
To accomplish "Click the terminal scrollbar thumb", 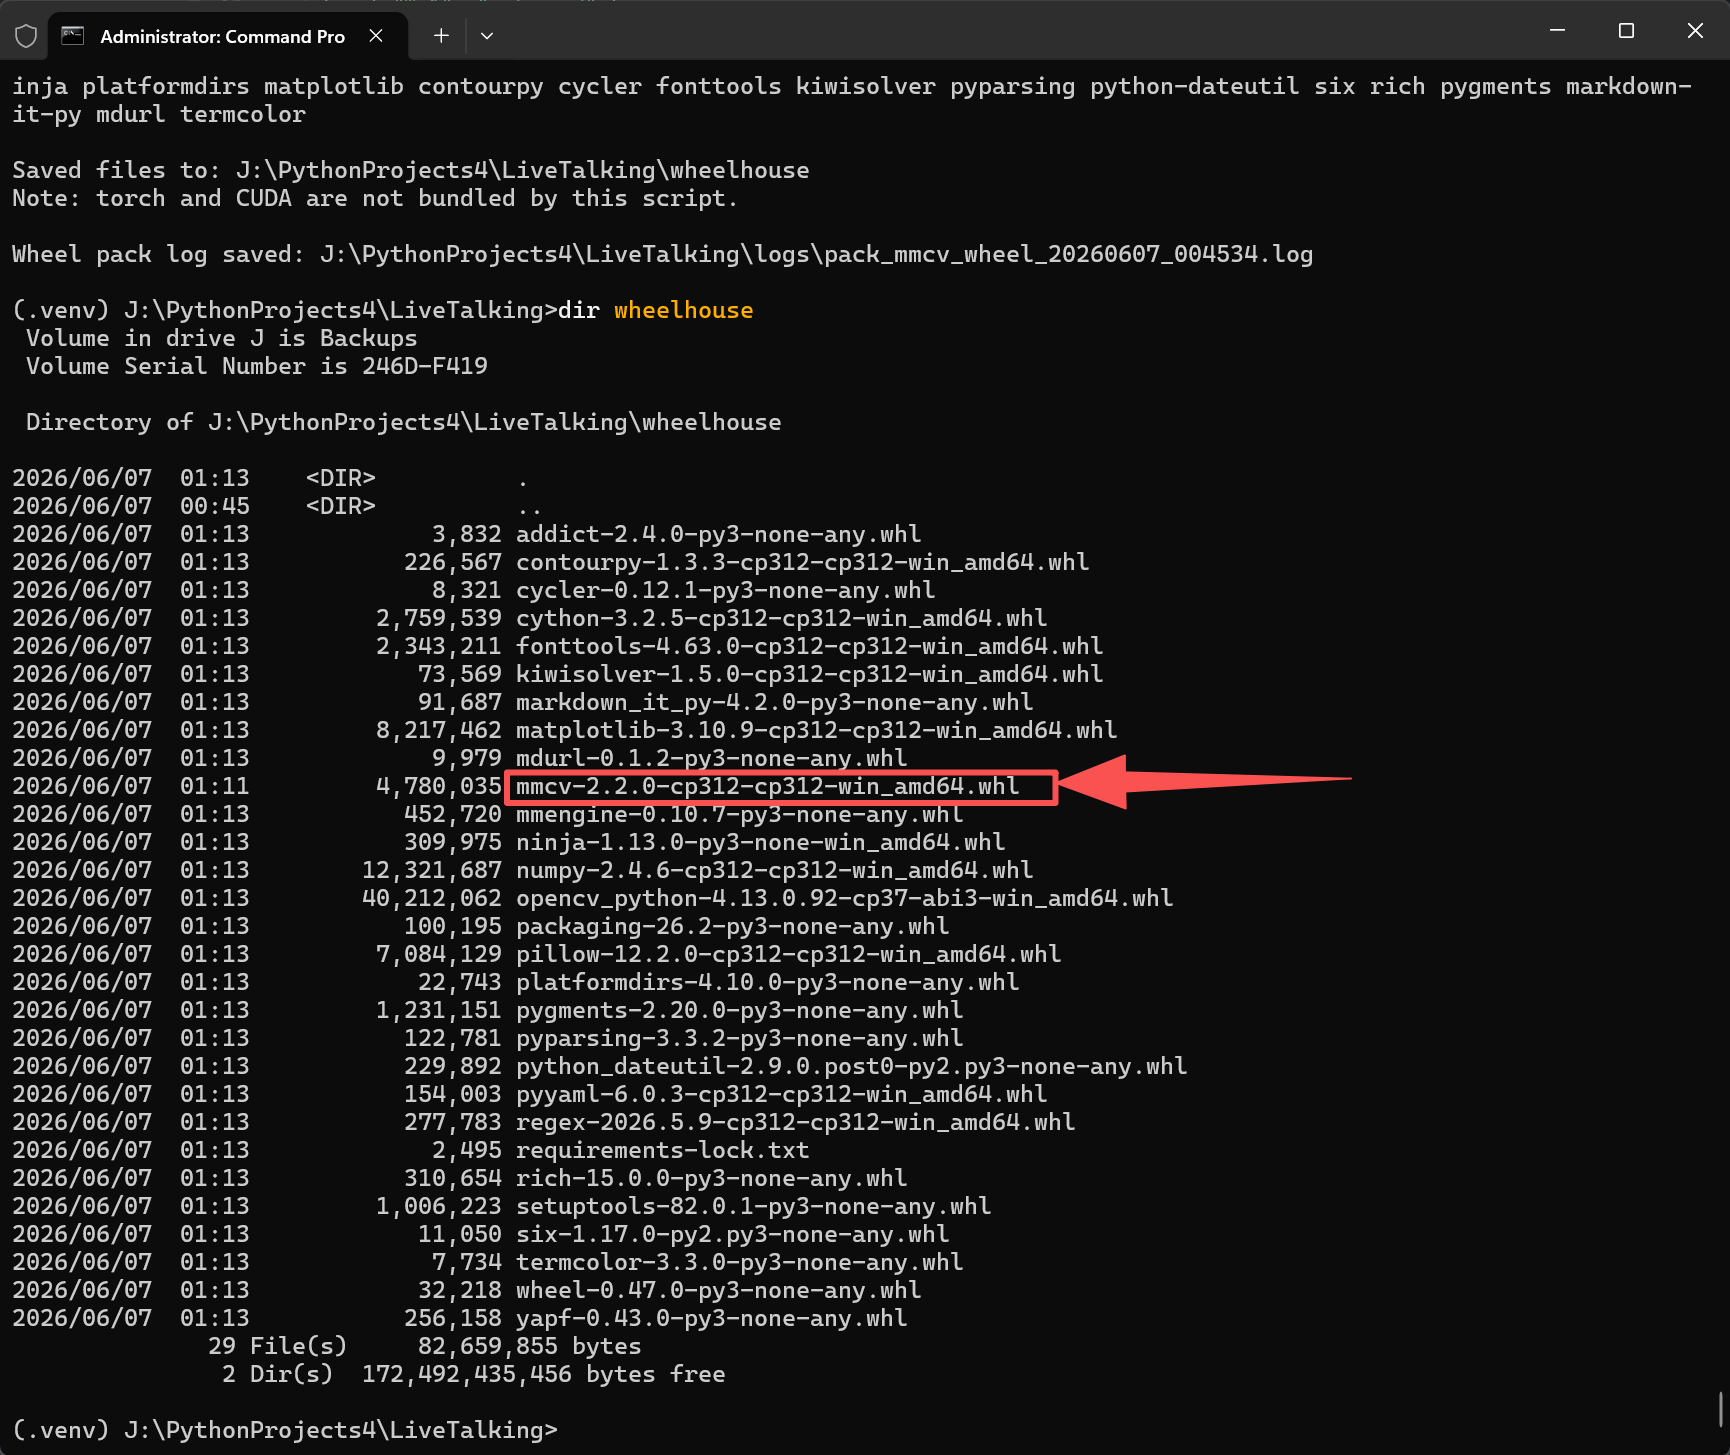I will click(1721, 1410).
